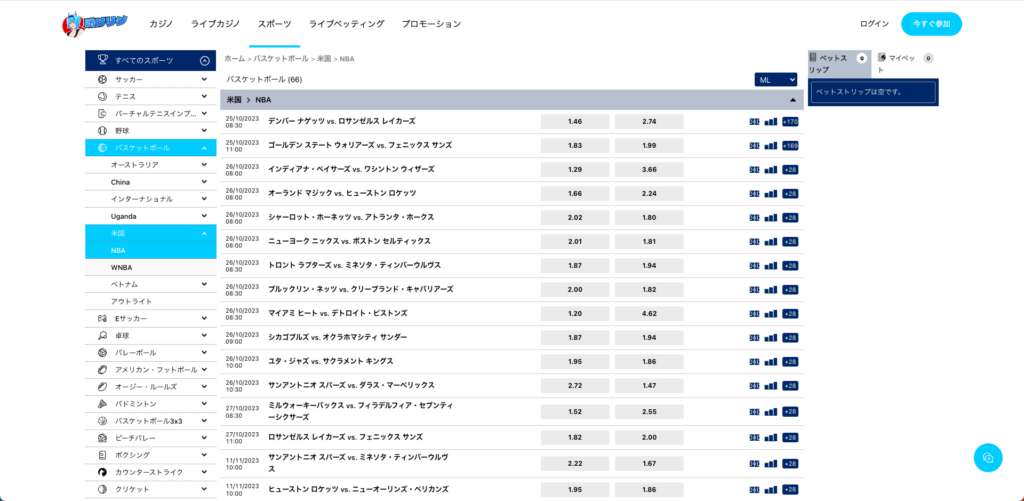
Task: Collapse the すべてのスポーツ sidebar panel
Action: pyautogui.click(x=204, y=61)
